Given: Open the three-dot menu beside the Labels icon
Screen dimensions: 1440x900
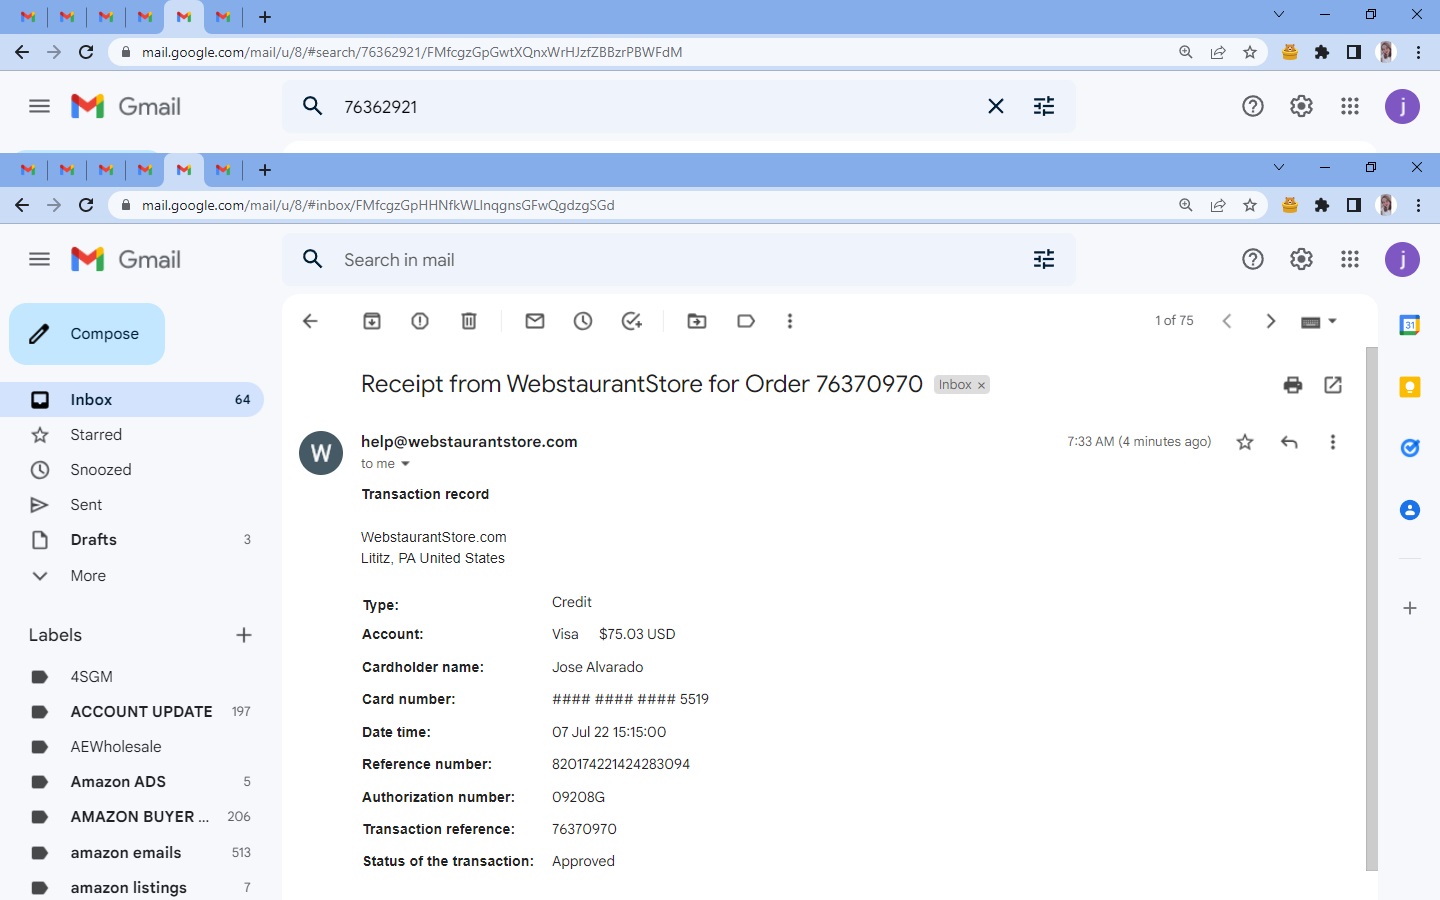Looking at the screenshot, I should pos(790,321).
